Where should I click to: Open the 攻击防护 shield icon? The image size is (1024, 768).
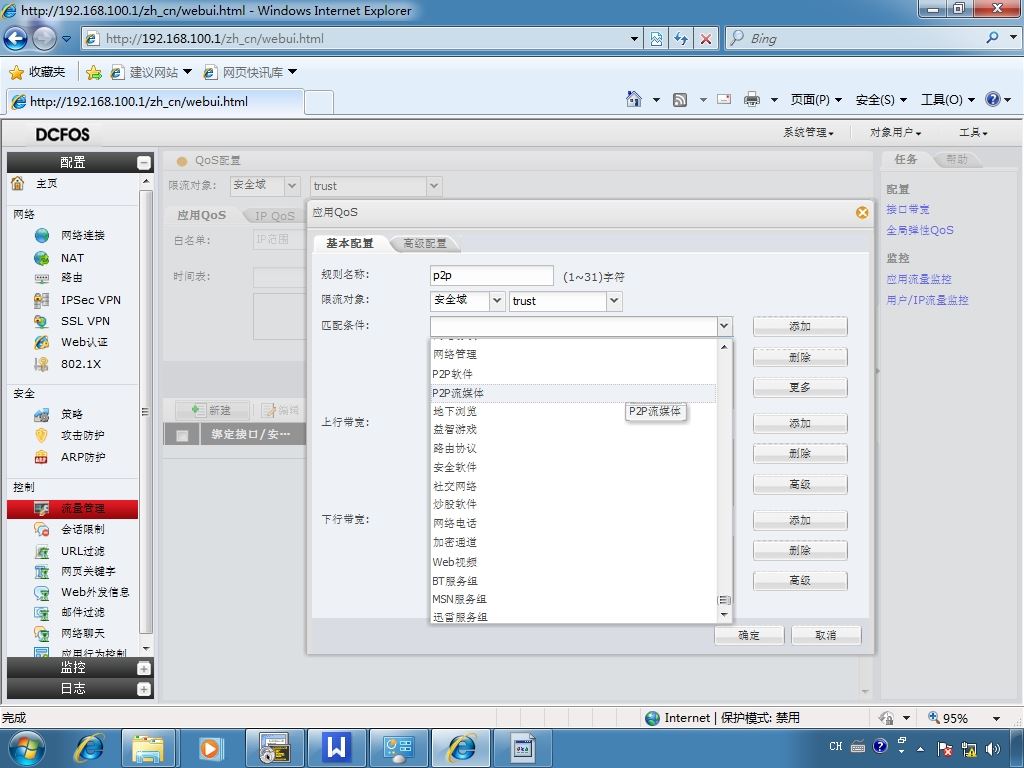click(x=42, y=435)
